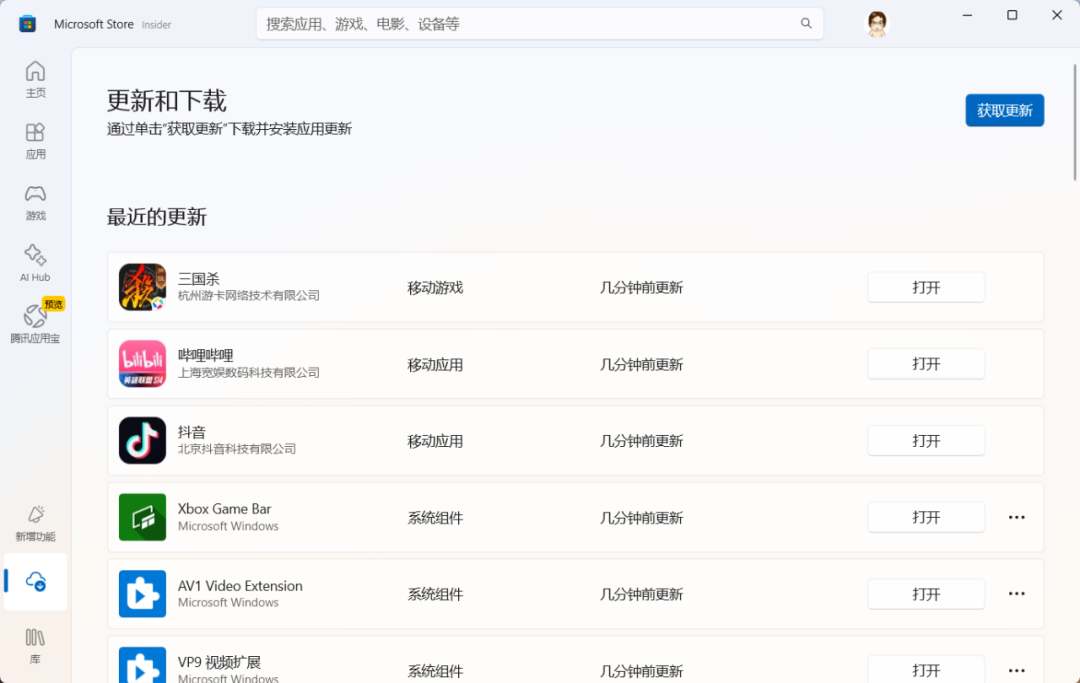Select the 哔哩哔哩 app name text
This screenshot has width=1080, height=683.
205,355
